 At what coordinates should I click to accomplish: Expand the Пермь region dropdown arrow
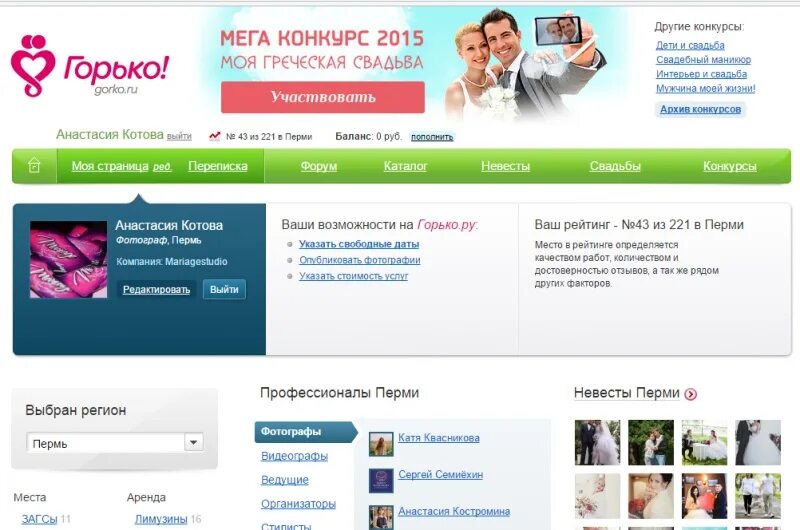click(x=193, y=442)
